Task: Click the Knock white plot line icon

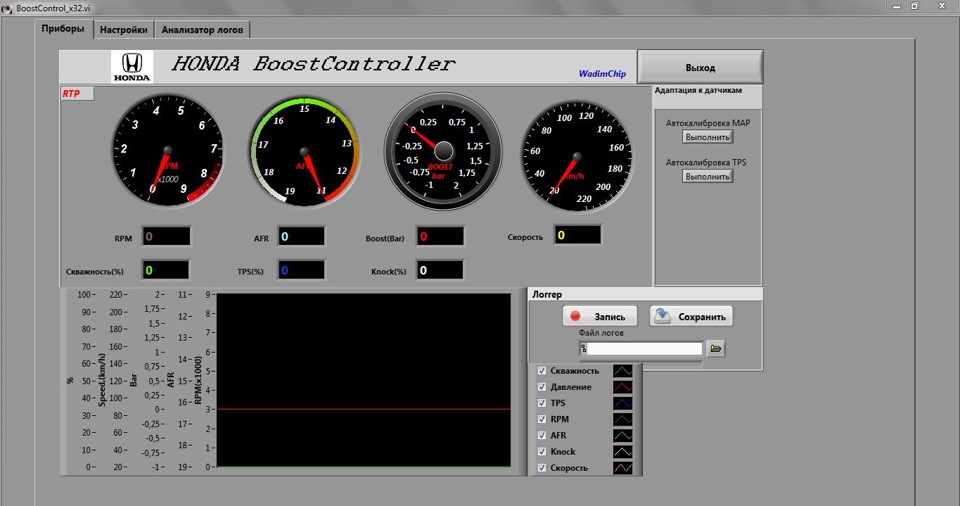Action: pyautogui.click(x=623, y=452)
